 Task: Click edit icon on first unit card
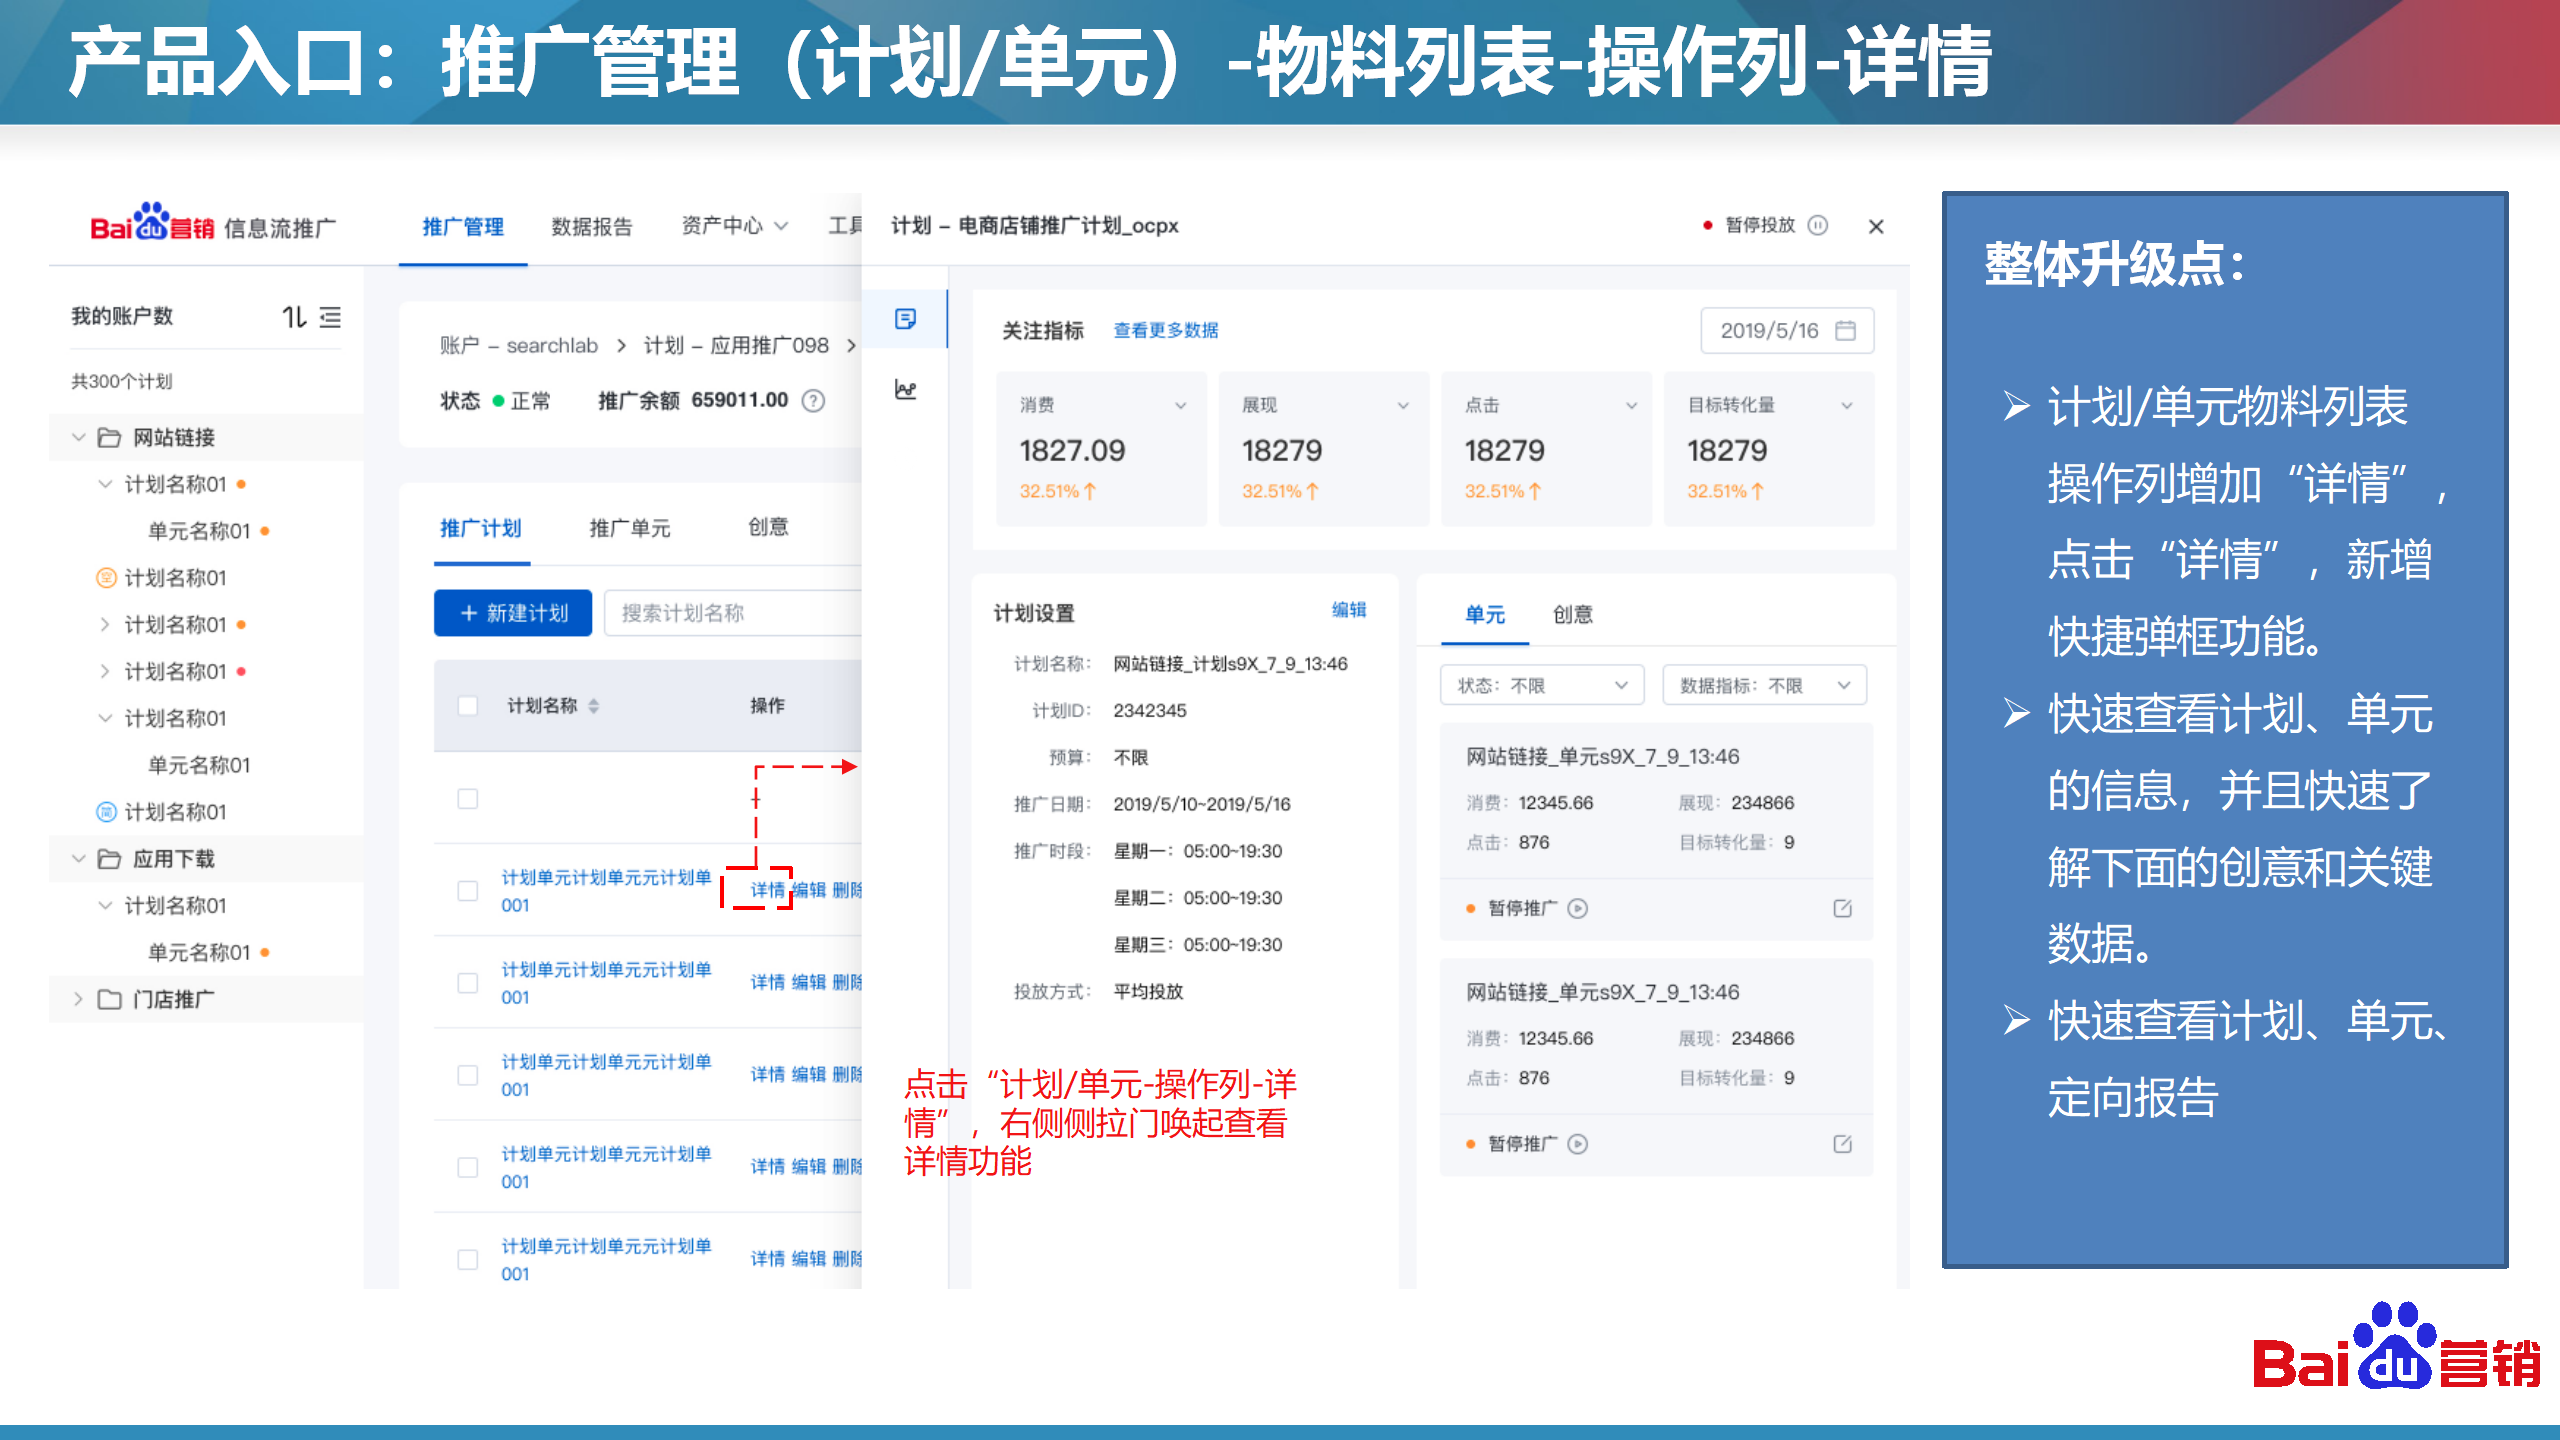pyautogui.click(x=1842, y=908)
